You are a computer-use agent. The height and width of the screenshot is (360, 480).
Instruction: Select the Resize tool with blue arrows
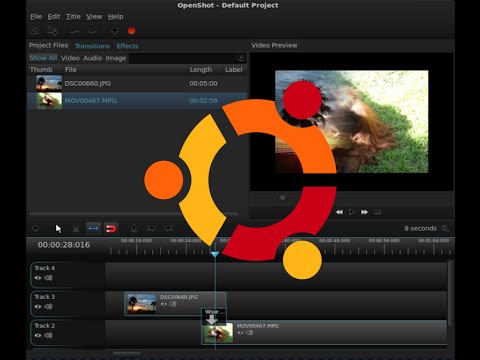tap(93, 229)
